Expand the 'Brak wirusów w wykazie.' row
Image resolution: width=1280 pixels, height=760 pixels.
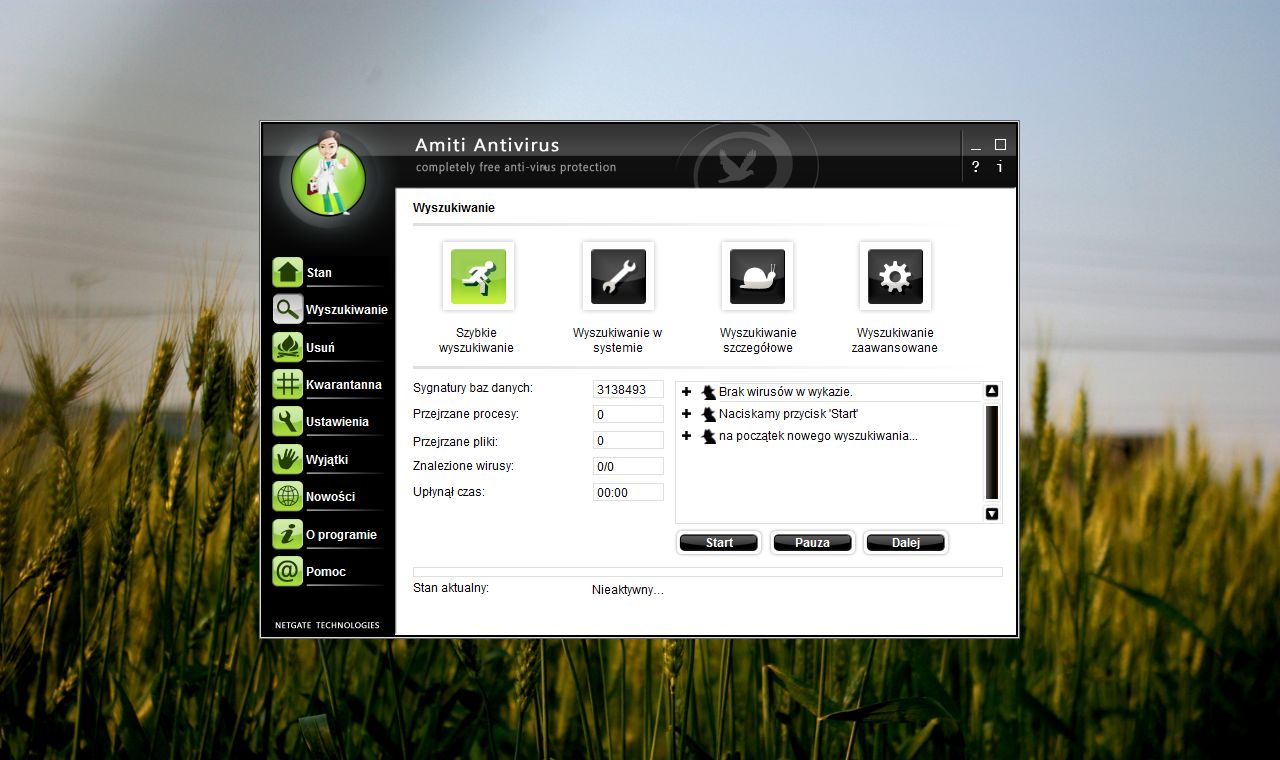point(687,392)
